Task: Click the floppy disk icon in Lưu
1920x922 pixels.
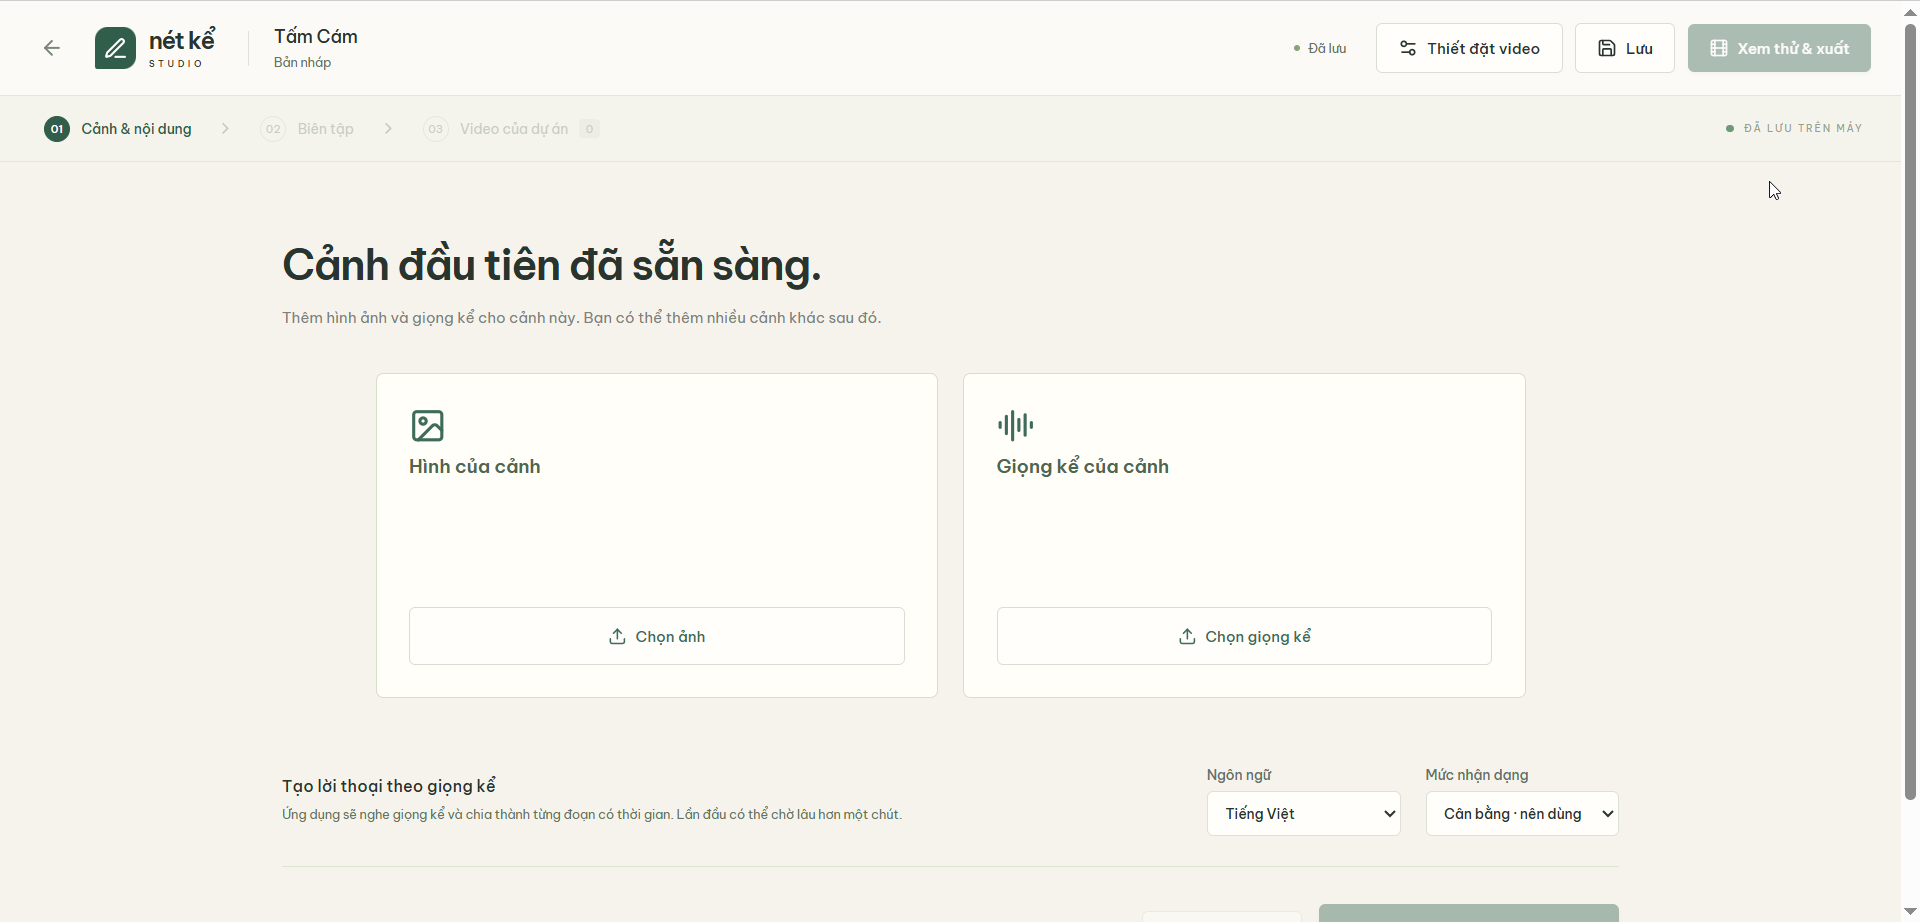Action: point(1607,48)
